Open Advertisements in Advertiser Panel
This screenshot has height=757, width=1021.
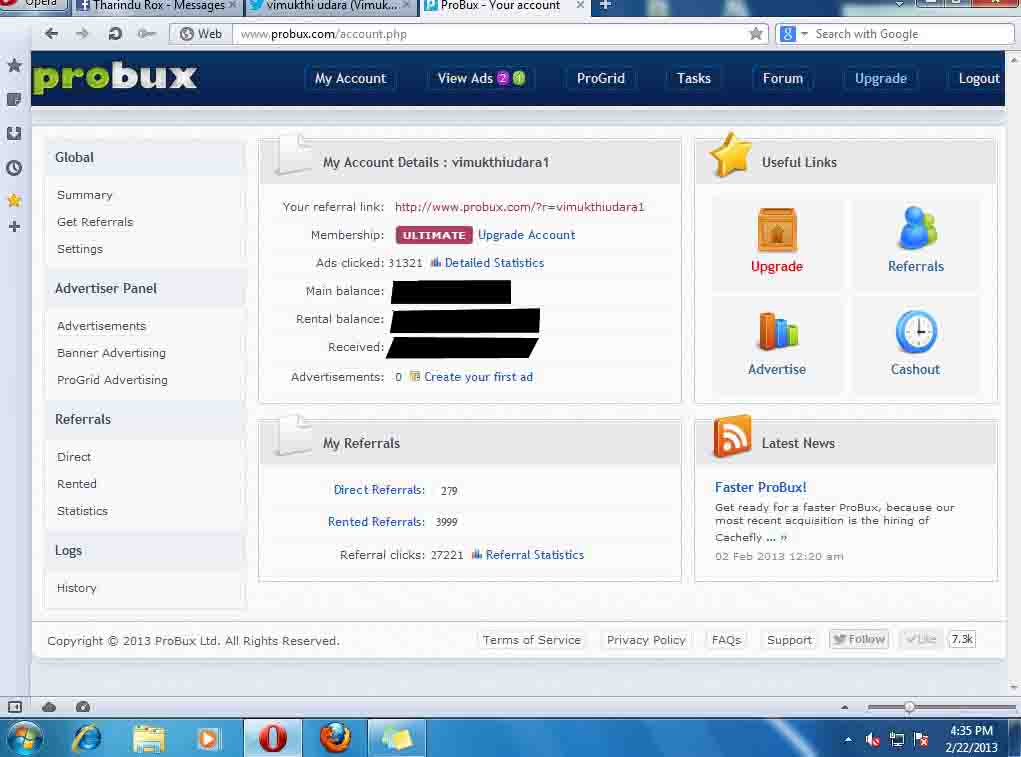pyautogui.click(x=102, y=325)
